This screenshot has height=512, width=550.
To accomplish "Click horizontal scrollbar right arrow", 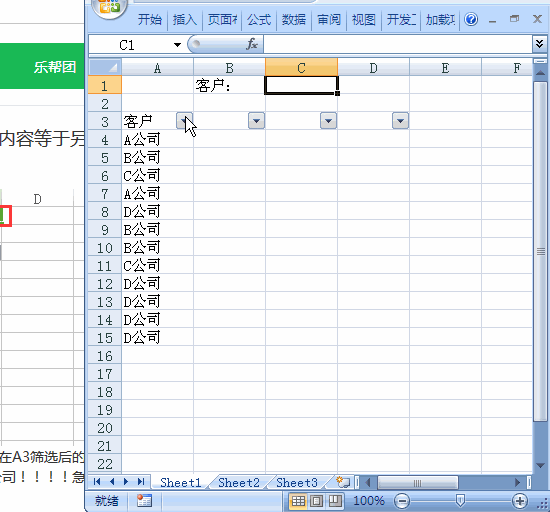I will [517, 483].
